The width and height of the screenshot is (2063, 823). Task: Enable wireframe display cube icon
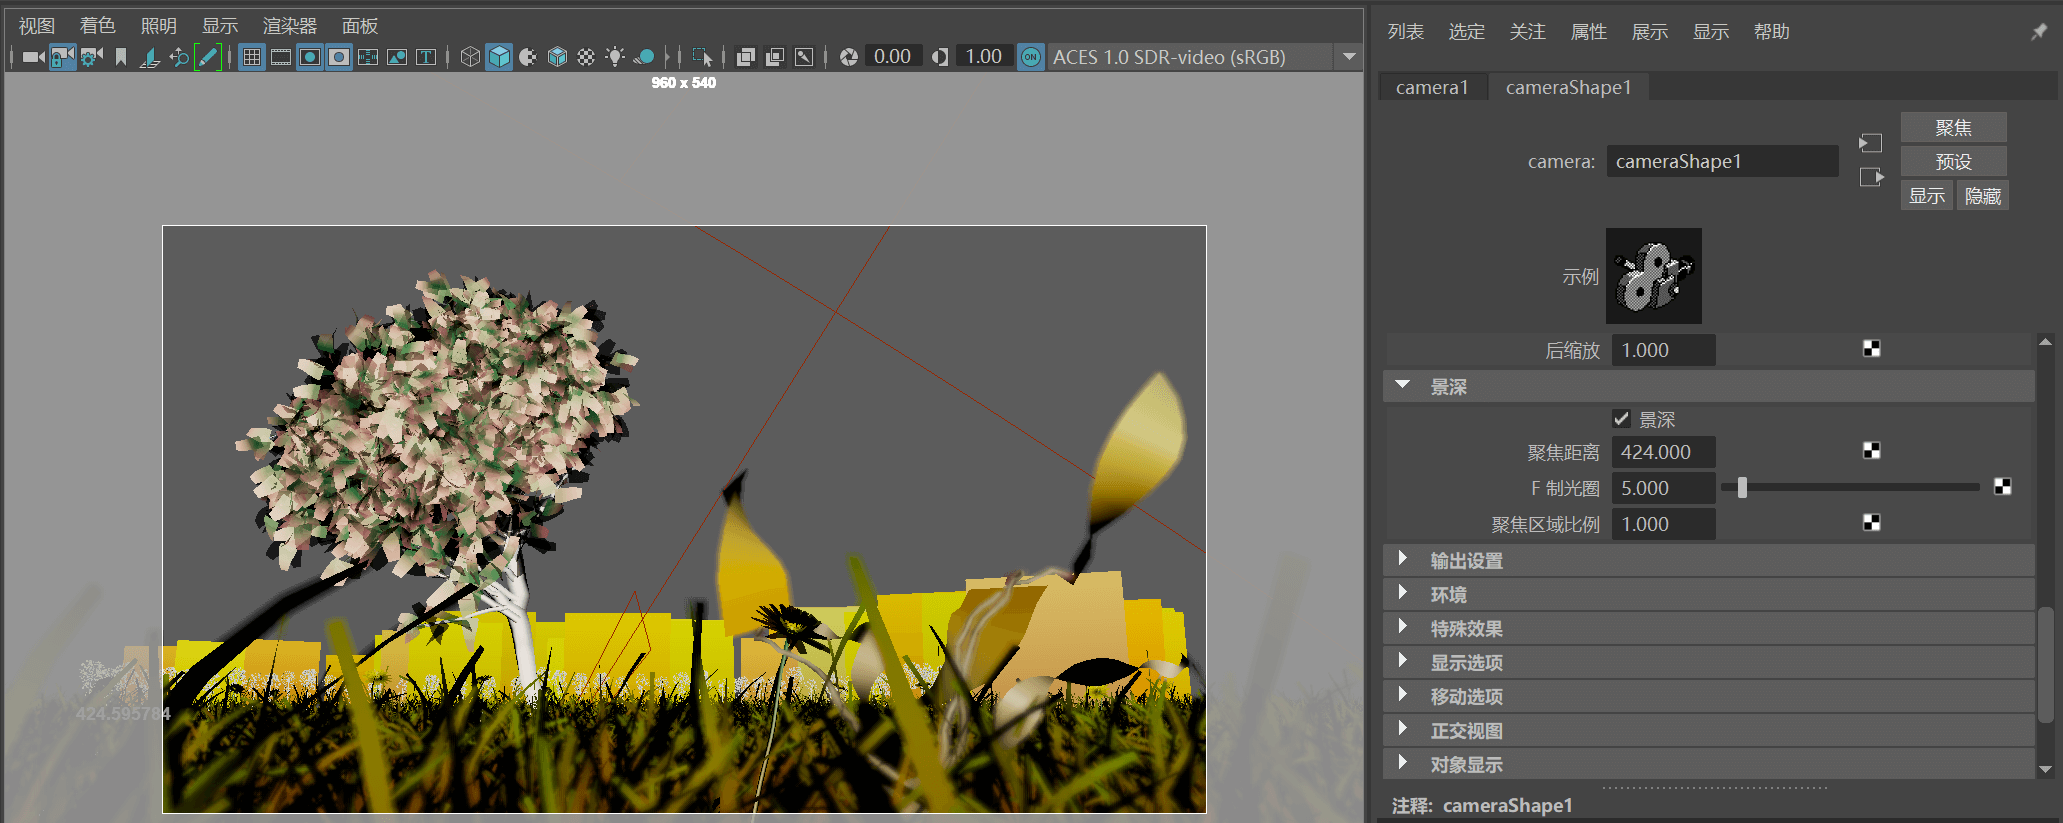click(x=470, y=57)
